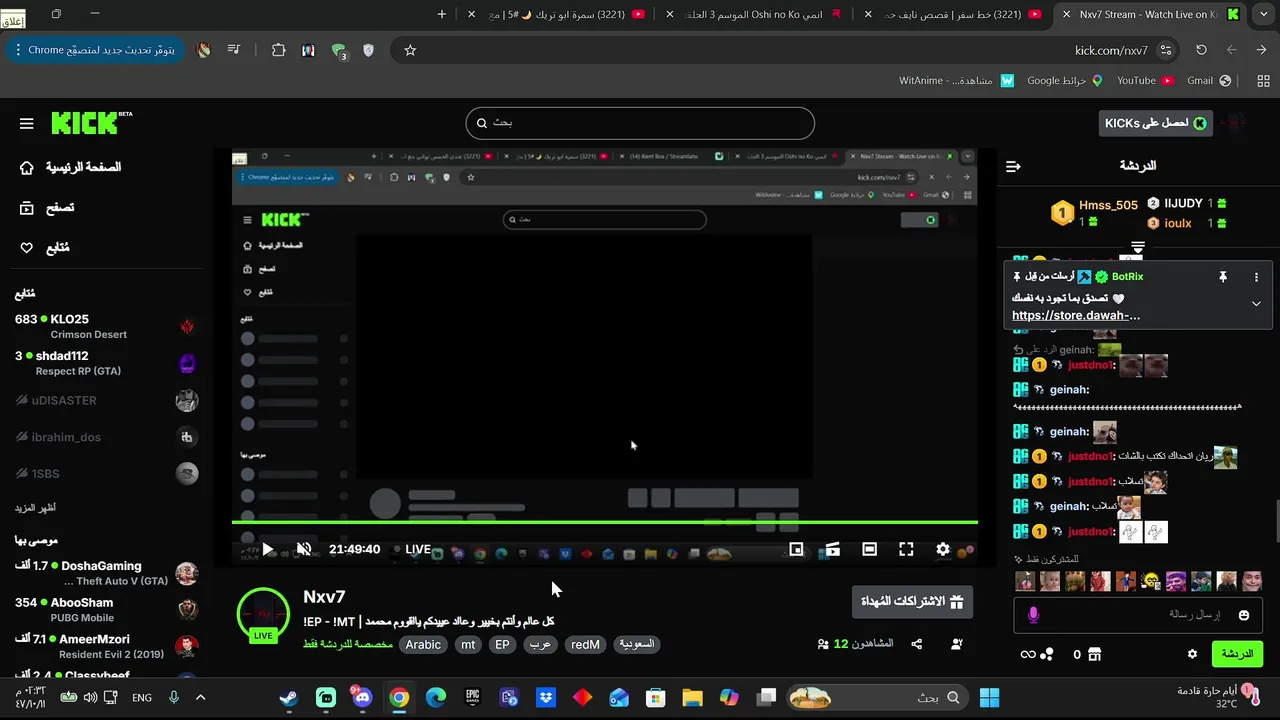Collapse chat panel with arrow icon
The image size is (1280, 720).
click(x=1013, y=166)
